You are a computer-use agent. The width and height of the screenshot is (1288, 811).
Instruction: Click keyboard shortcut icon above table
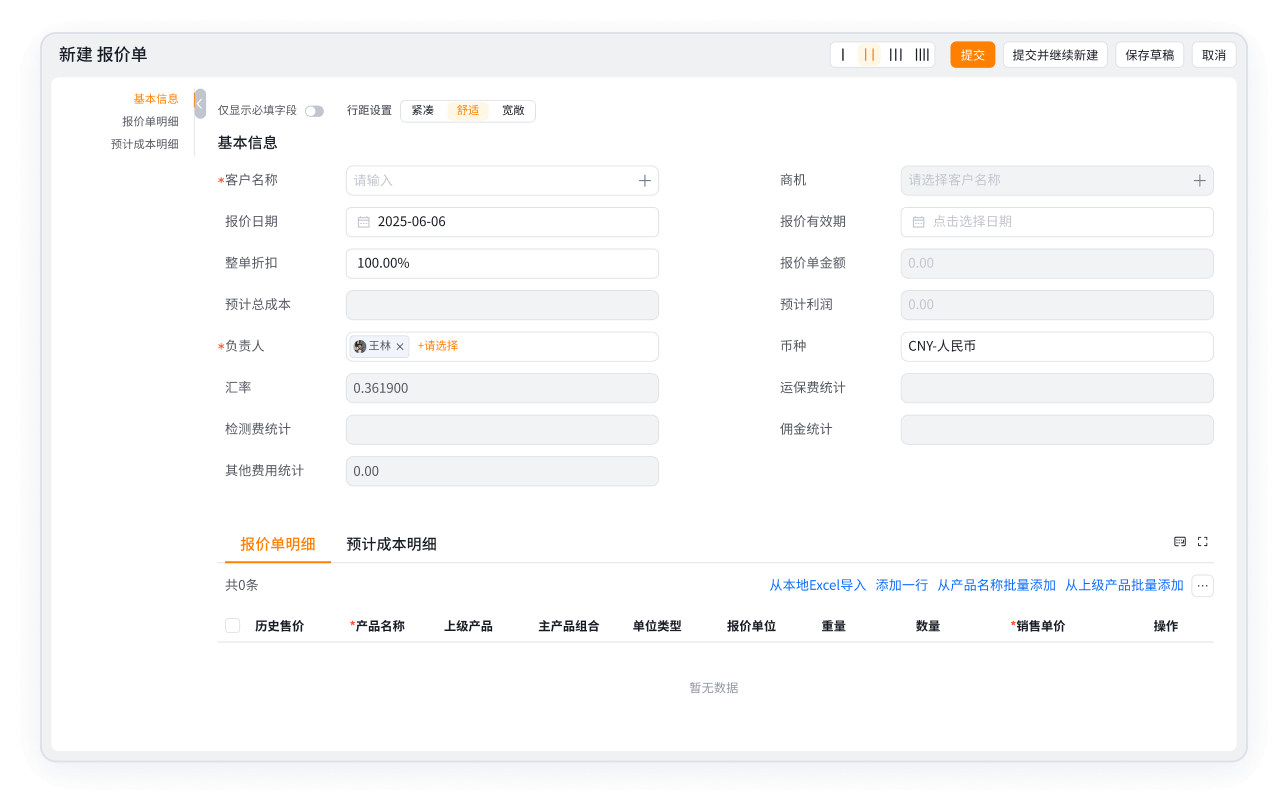tap(1180, 542)
